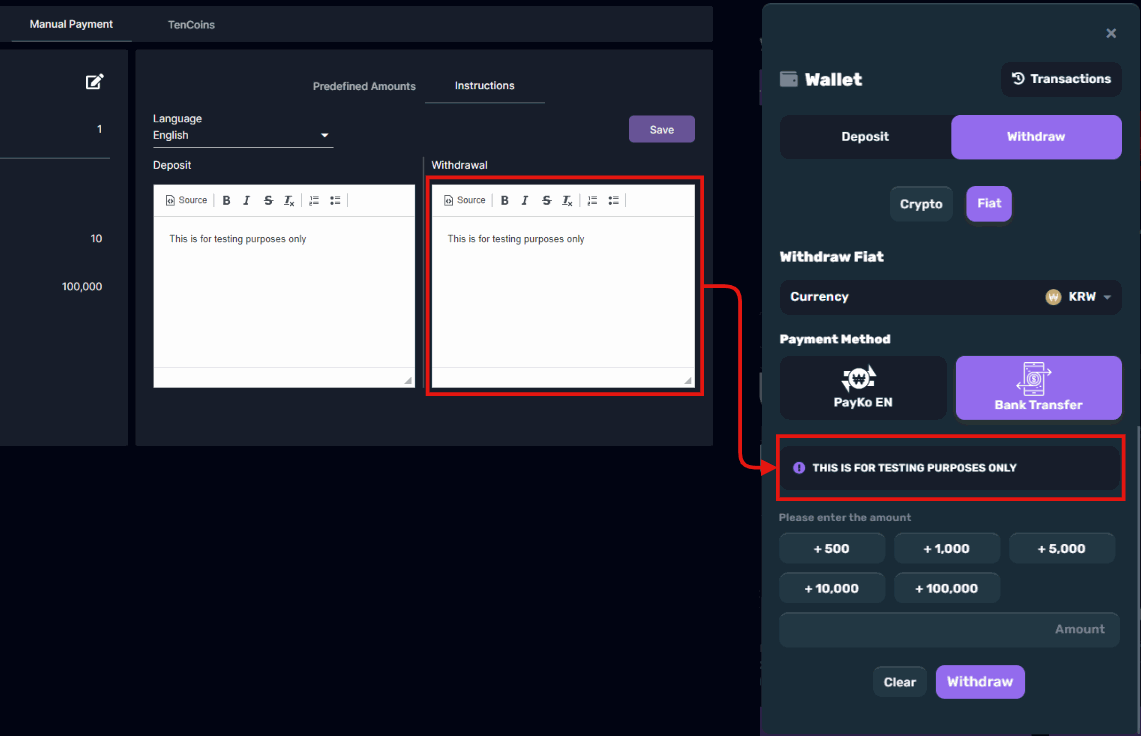This screenshot has width=1141, height=736.
Task: Add the +10,000 predefined amount
Action: coord(832,588)
